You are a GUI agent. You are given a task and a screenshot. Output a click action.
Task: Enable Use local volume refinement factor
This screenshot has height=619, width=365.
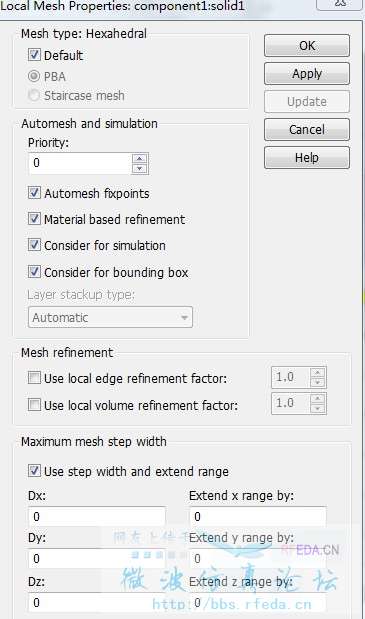pos(34,405)
